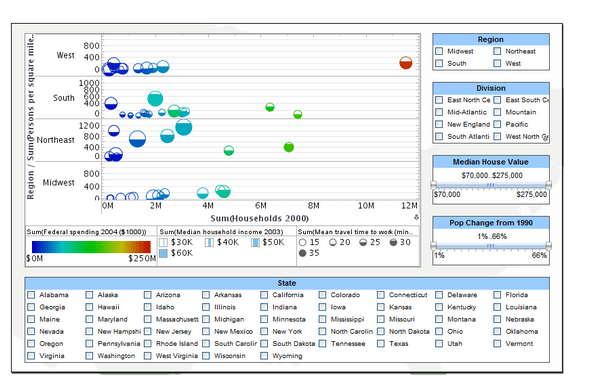Tick the Pacific division checkbox
Image resolution: width=593 pixels, height=377 pixels.
pos(497,124)
